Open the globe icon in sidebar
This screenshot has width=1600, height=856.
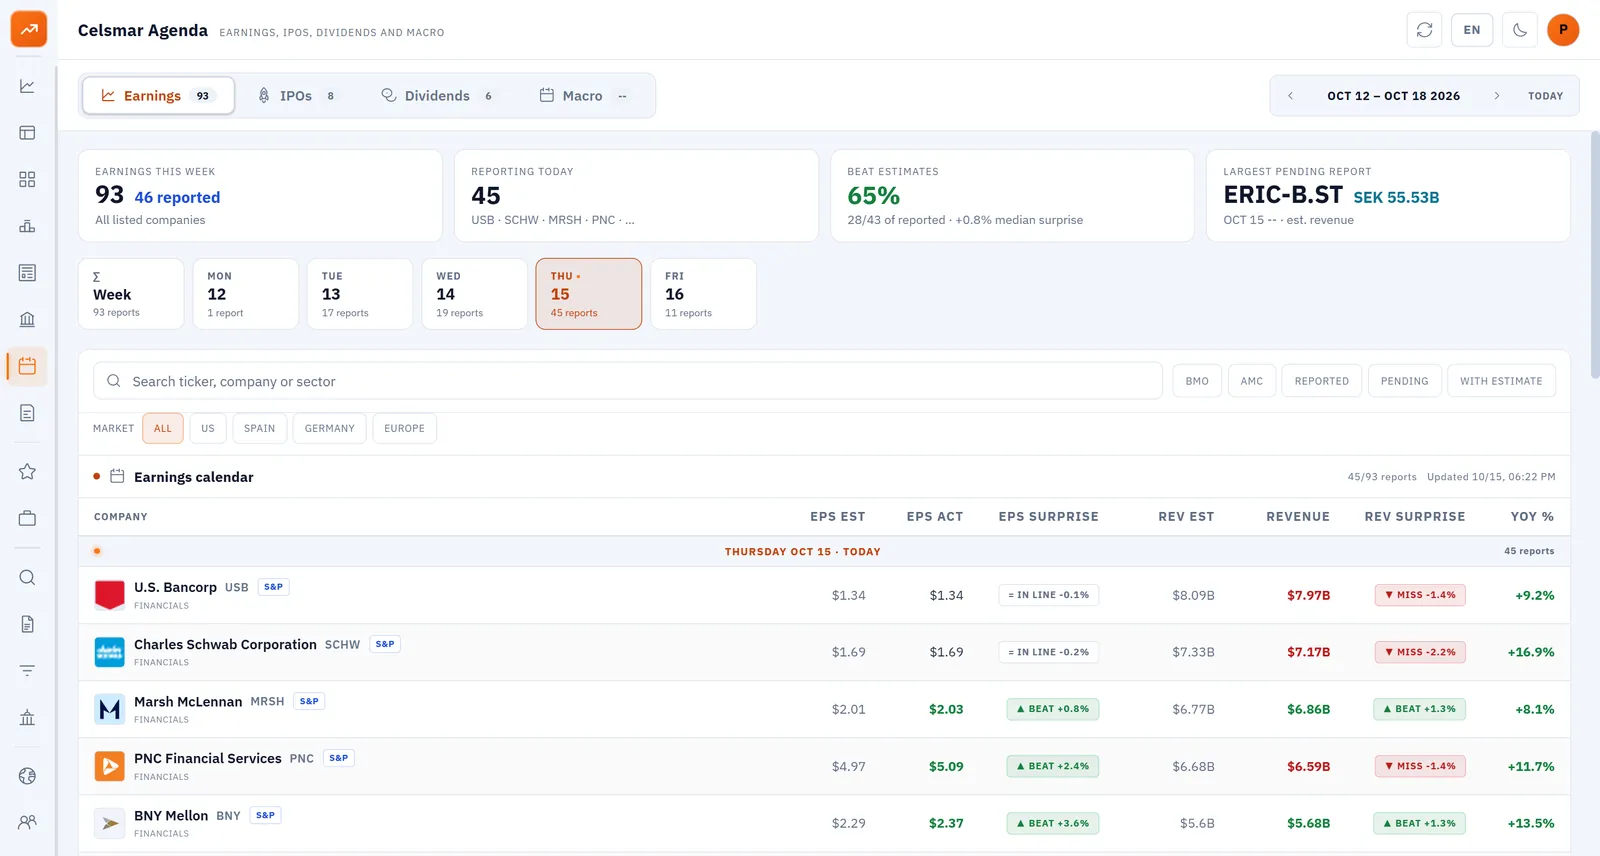[x=27, y=776]
